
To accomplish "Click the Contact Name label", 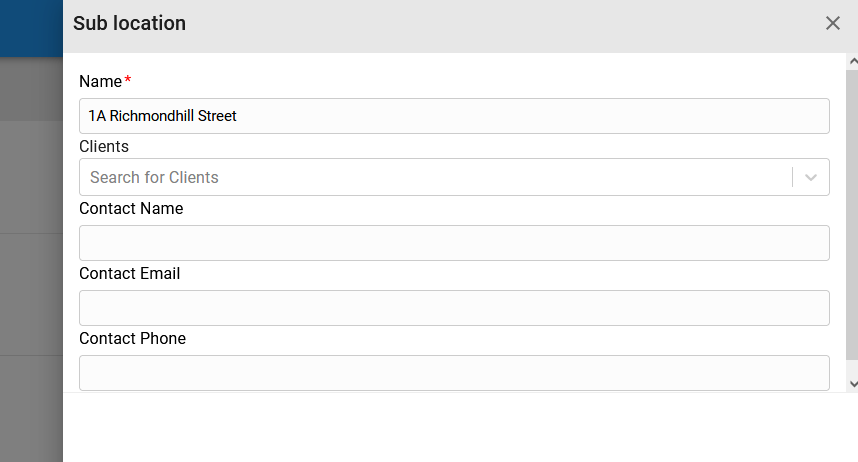I will click(131, 209).
